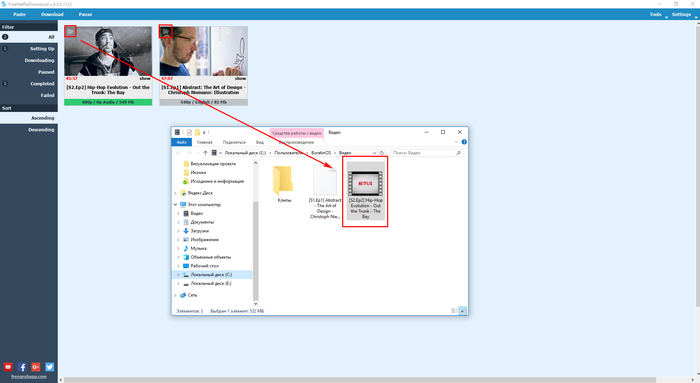700x383 pixels.
Task: Refresh the Explorer address bar
Action: click(382, 153)
